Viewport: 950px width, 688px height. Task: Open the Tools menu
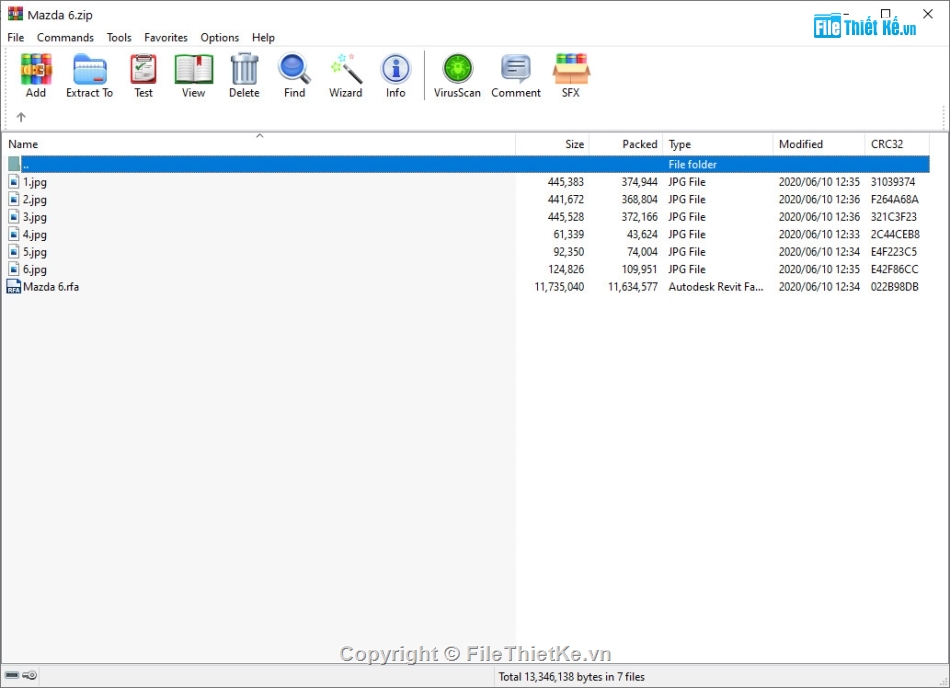(119, 38)
